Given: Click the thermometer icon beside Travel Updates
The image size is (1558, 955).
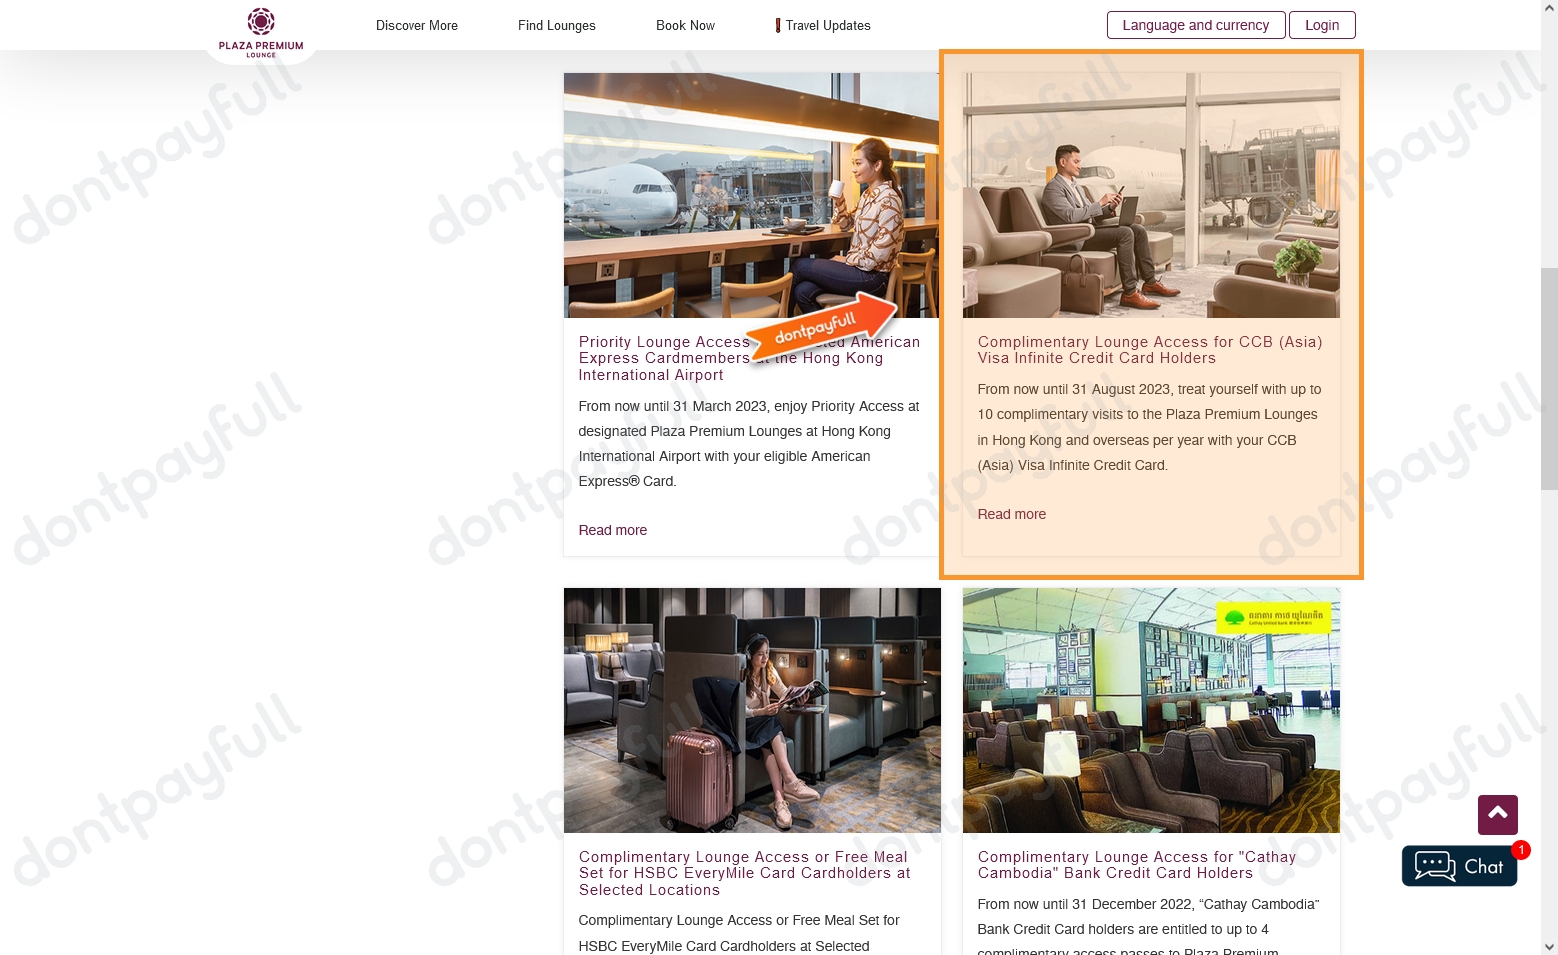Looking at the screenshot, I should pyautogui.click(x=778, y=25).
